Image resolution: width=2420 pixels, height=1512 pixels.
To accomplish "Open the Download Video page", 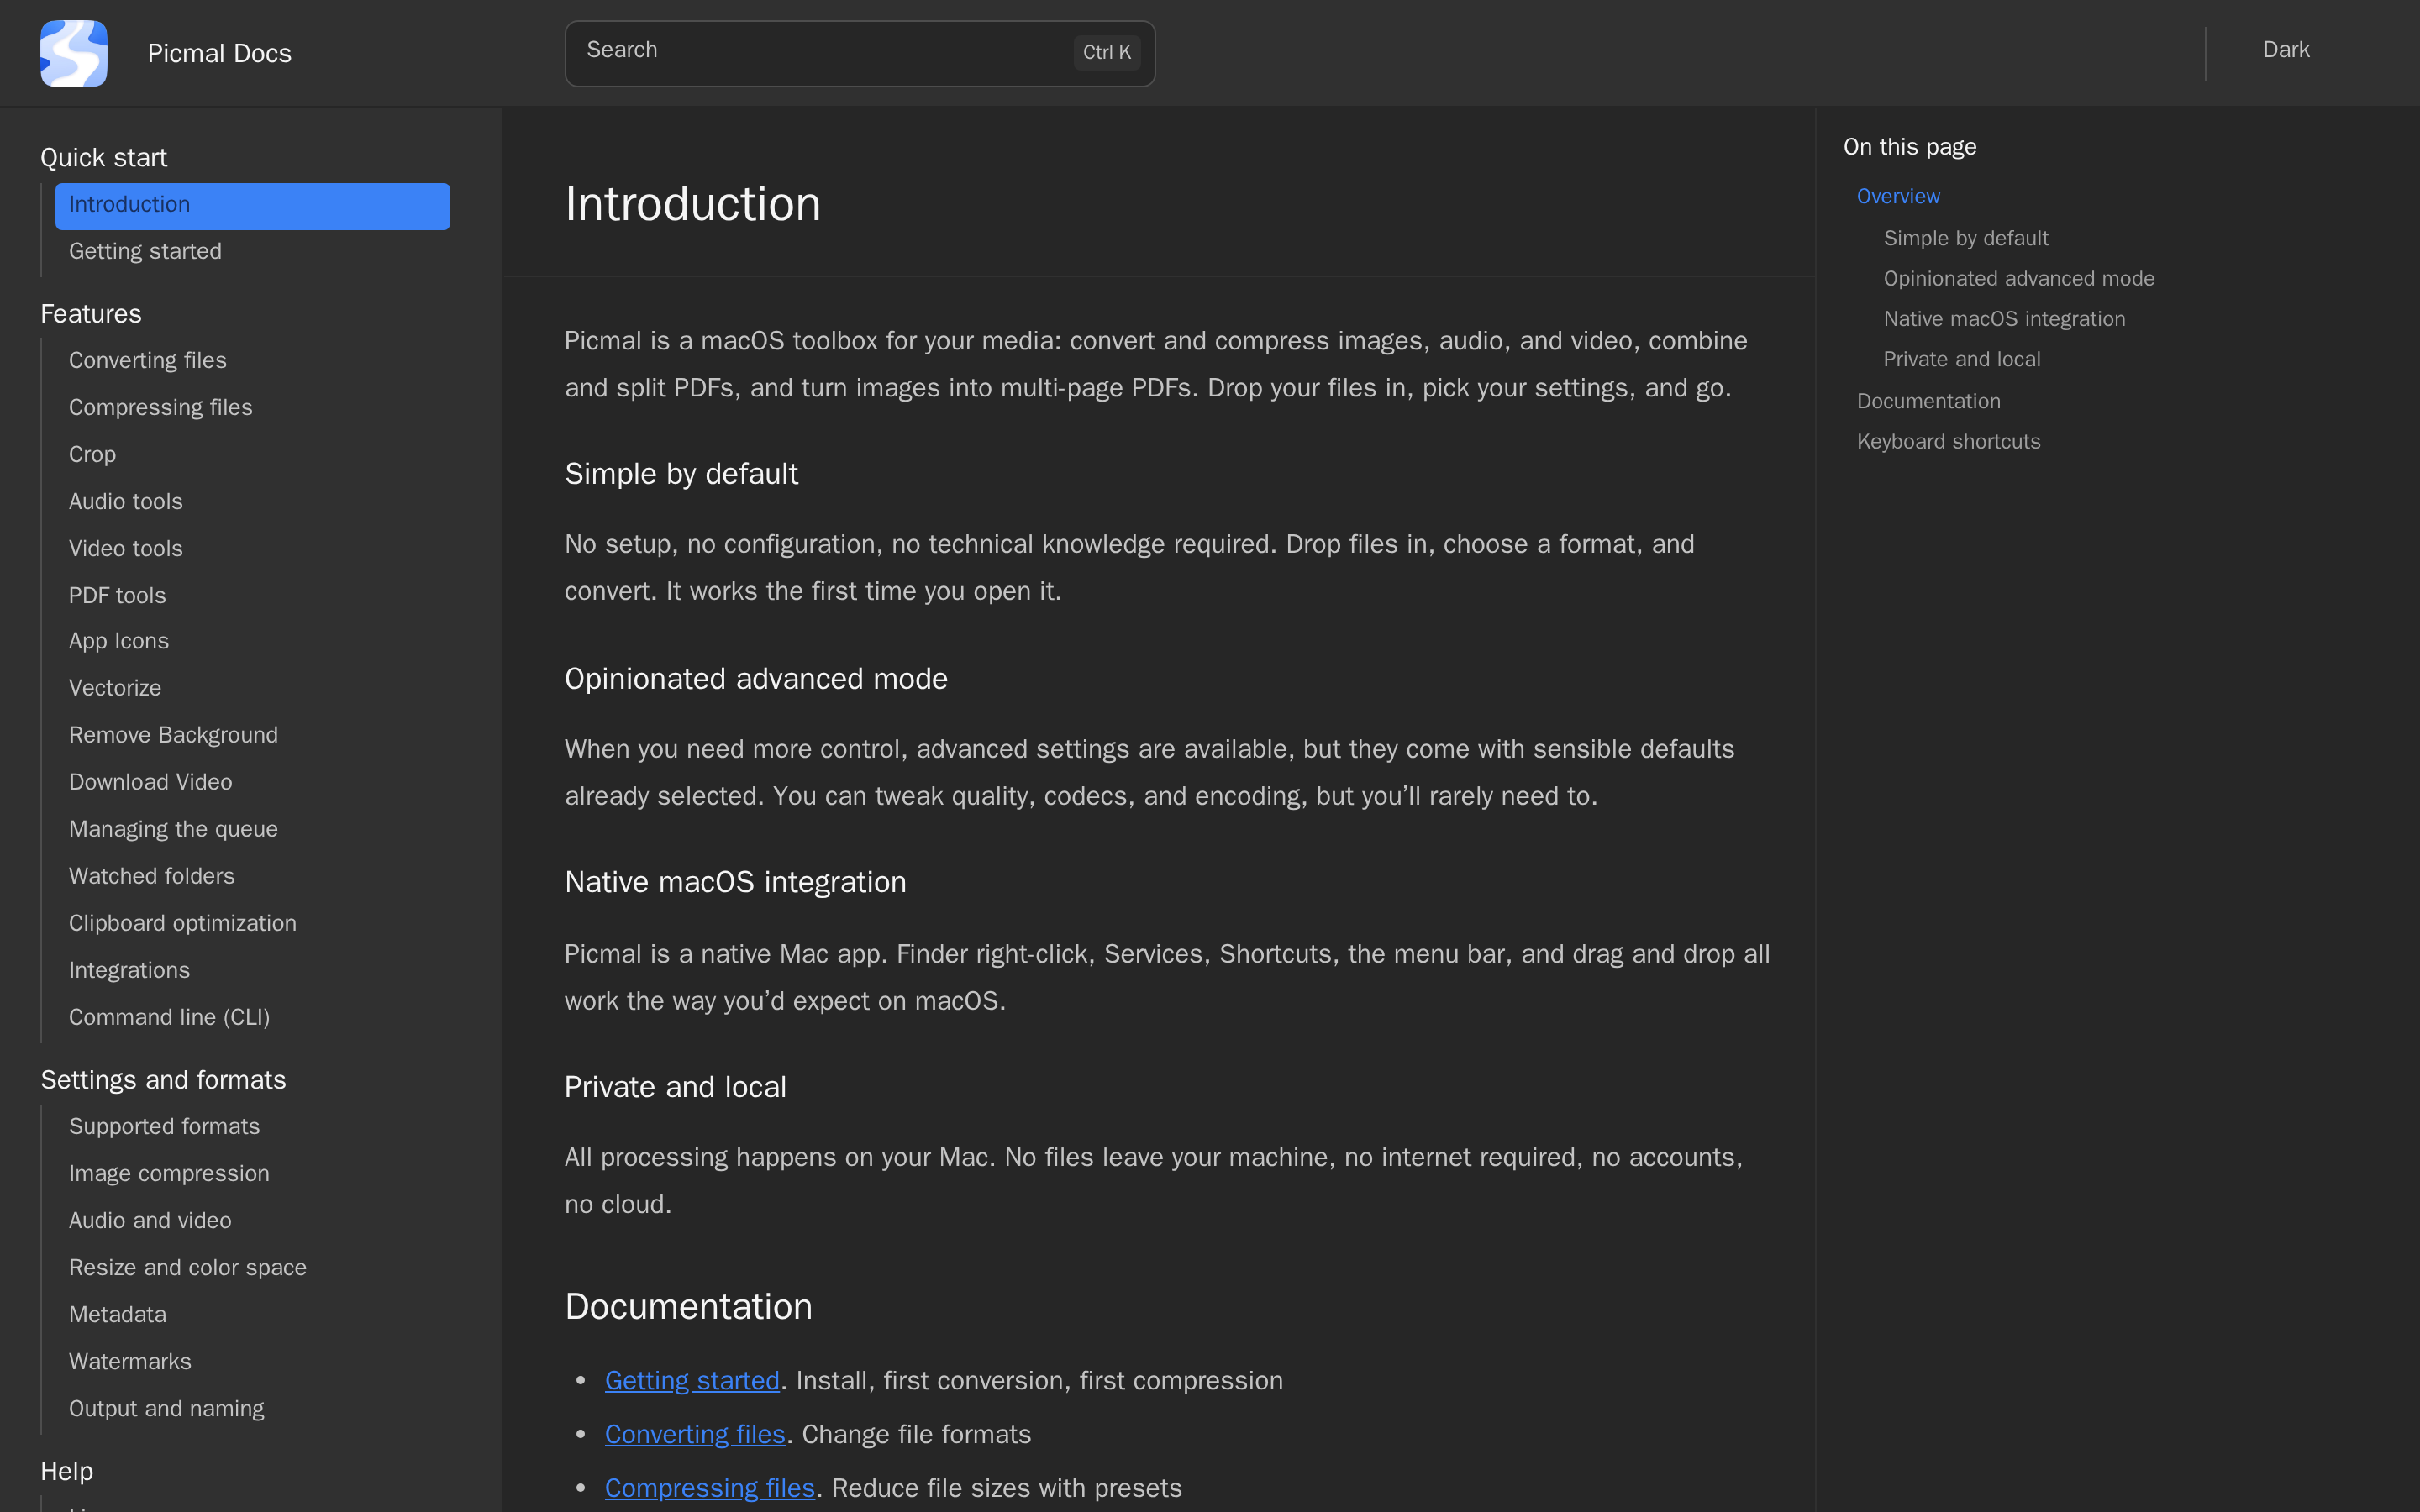I will [150, 782].
